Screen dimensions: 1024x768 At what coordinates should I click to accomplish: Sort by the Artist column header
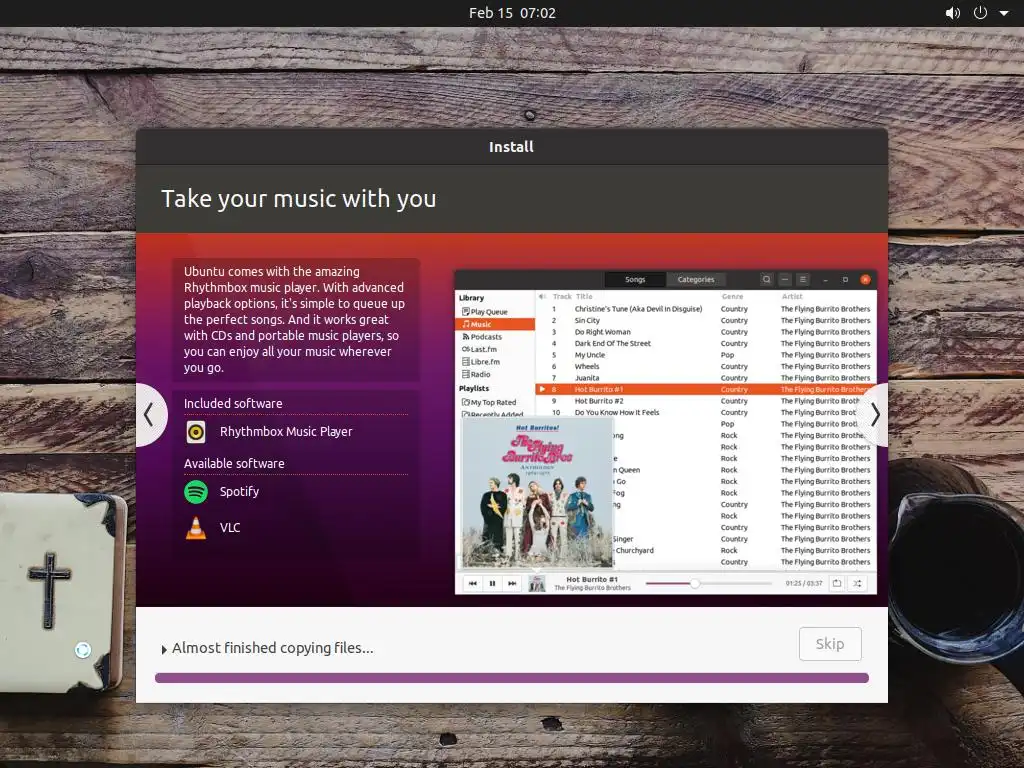coord(792,296)
